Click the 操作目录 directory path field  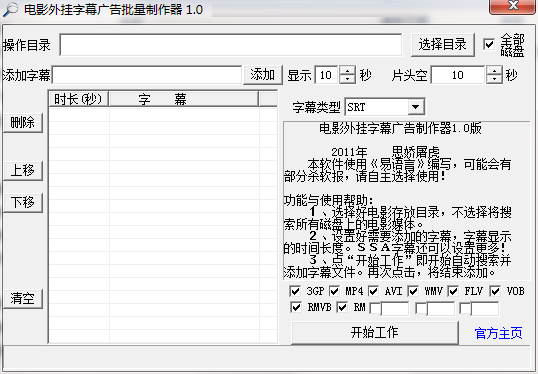point(231,45)
